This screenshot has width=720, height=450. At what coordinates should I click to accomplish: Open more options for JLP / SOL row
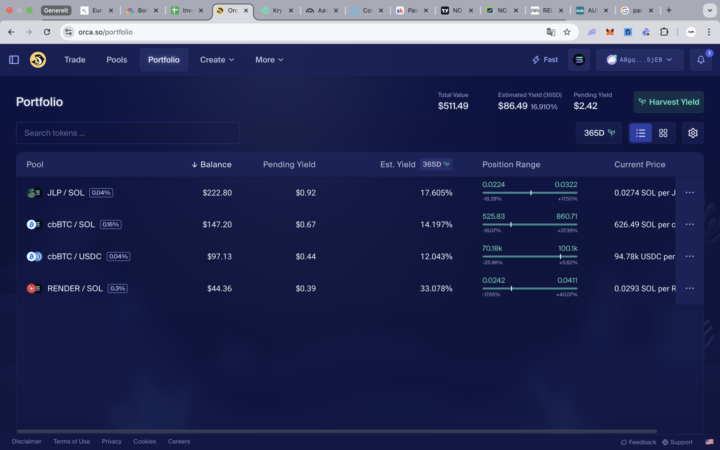pyautogui.click(x=689, y=193)
